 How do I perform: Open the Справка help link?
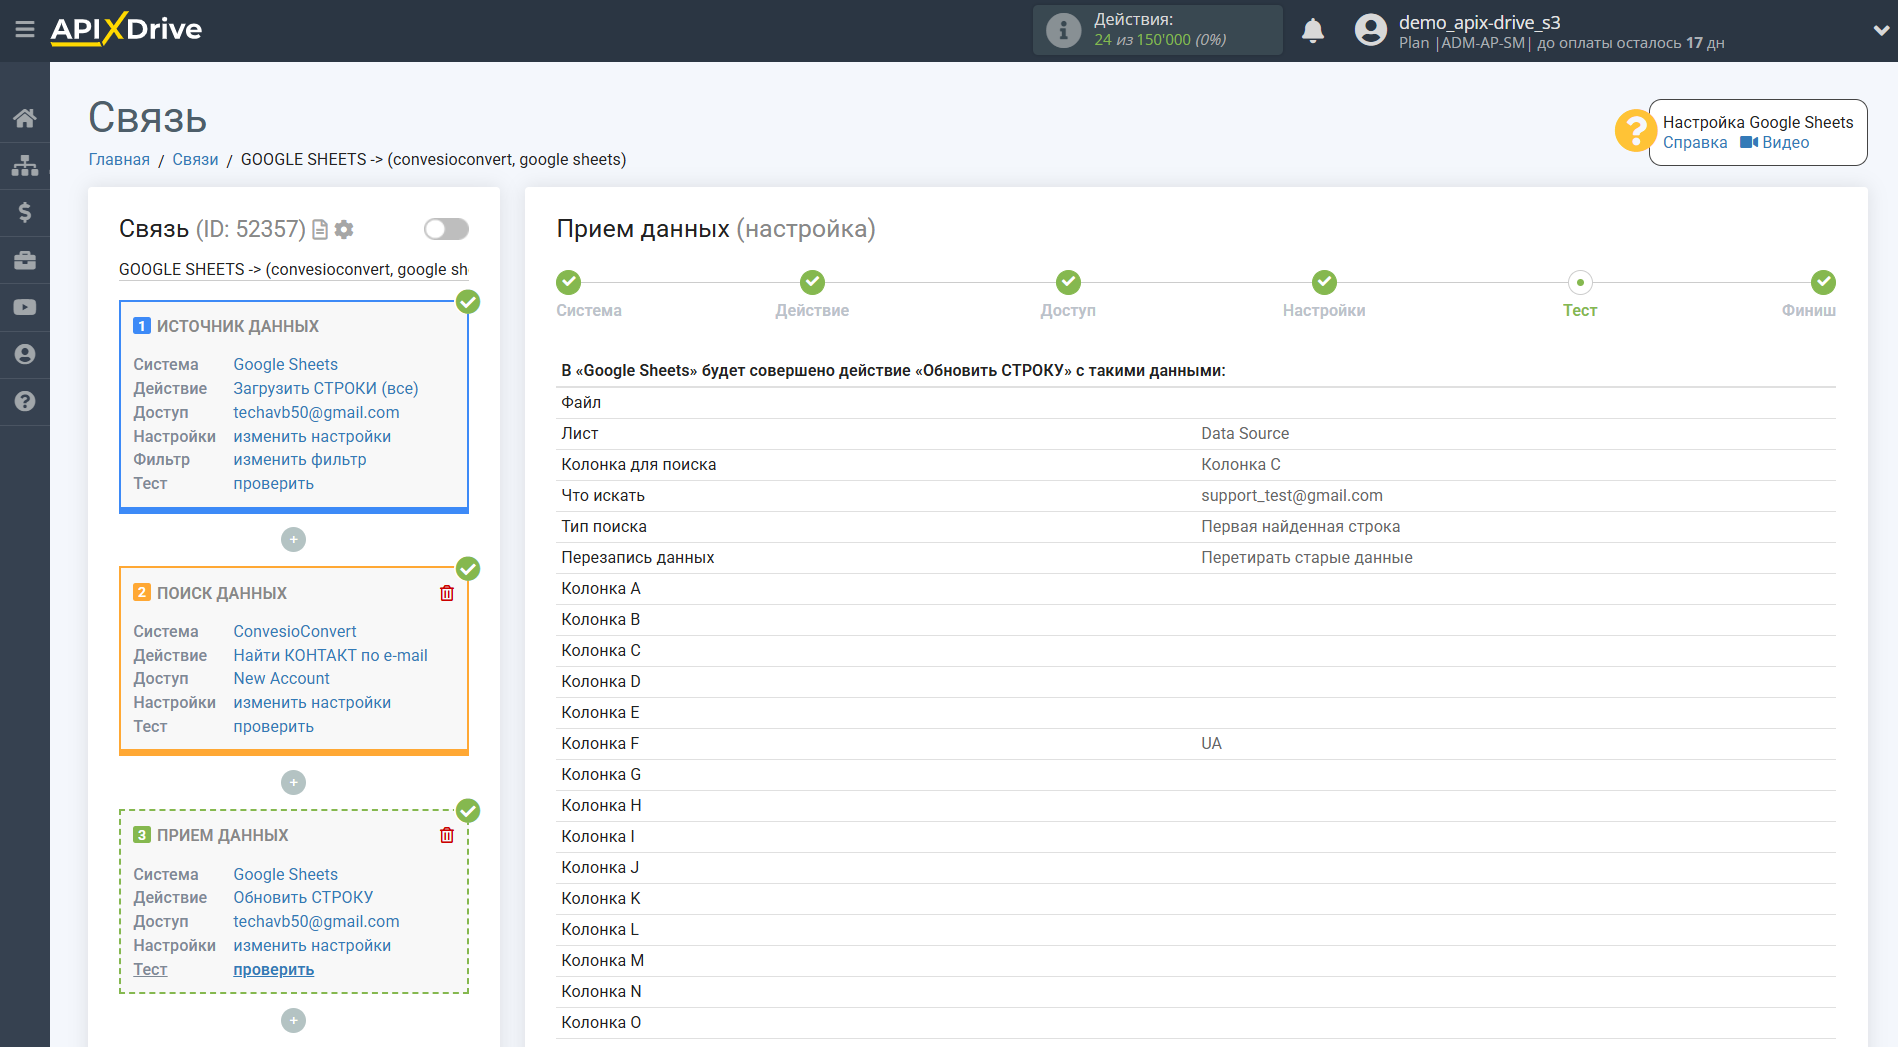tap(1694, 143)
